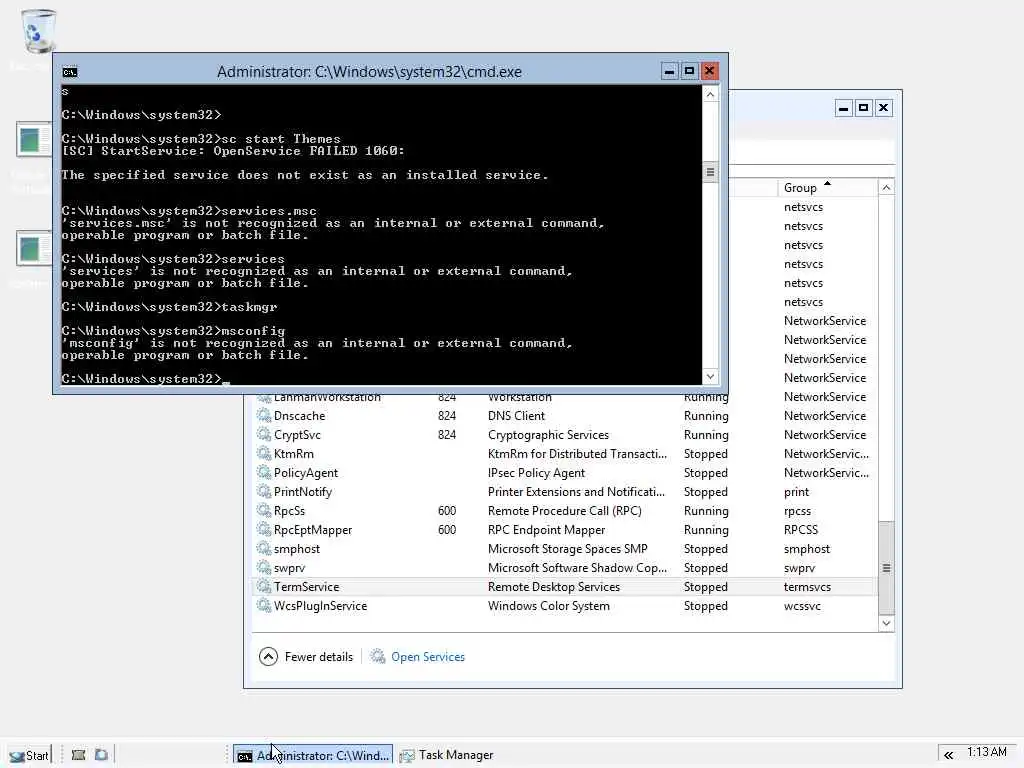Viewport: 1024px width, 768px height.
Task: Click gear icon next to Dnscache service
Action: 264,415
